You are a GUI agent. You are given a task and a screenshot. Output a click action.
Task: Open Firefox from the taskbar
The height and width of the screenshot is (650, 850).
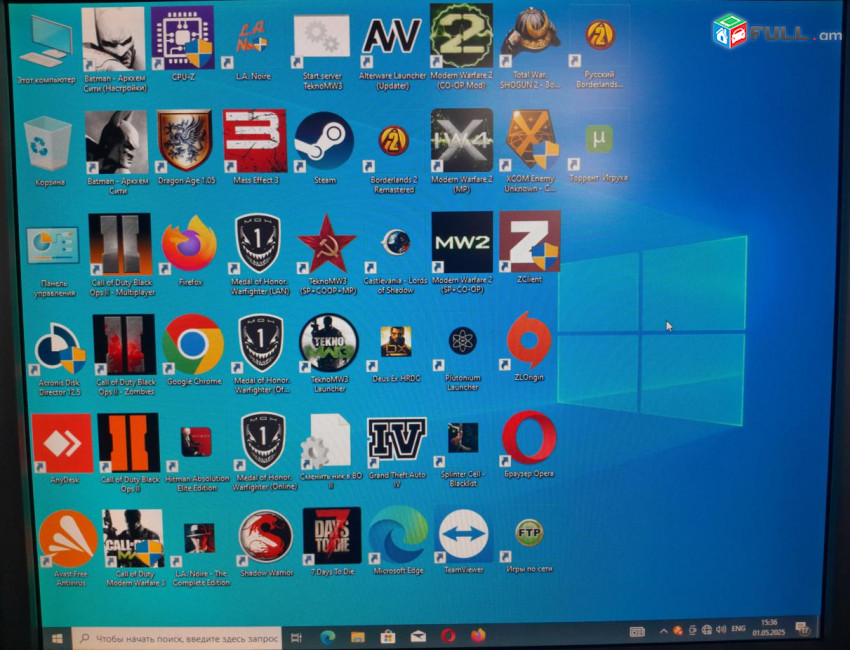[478, 635]
